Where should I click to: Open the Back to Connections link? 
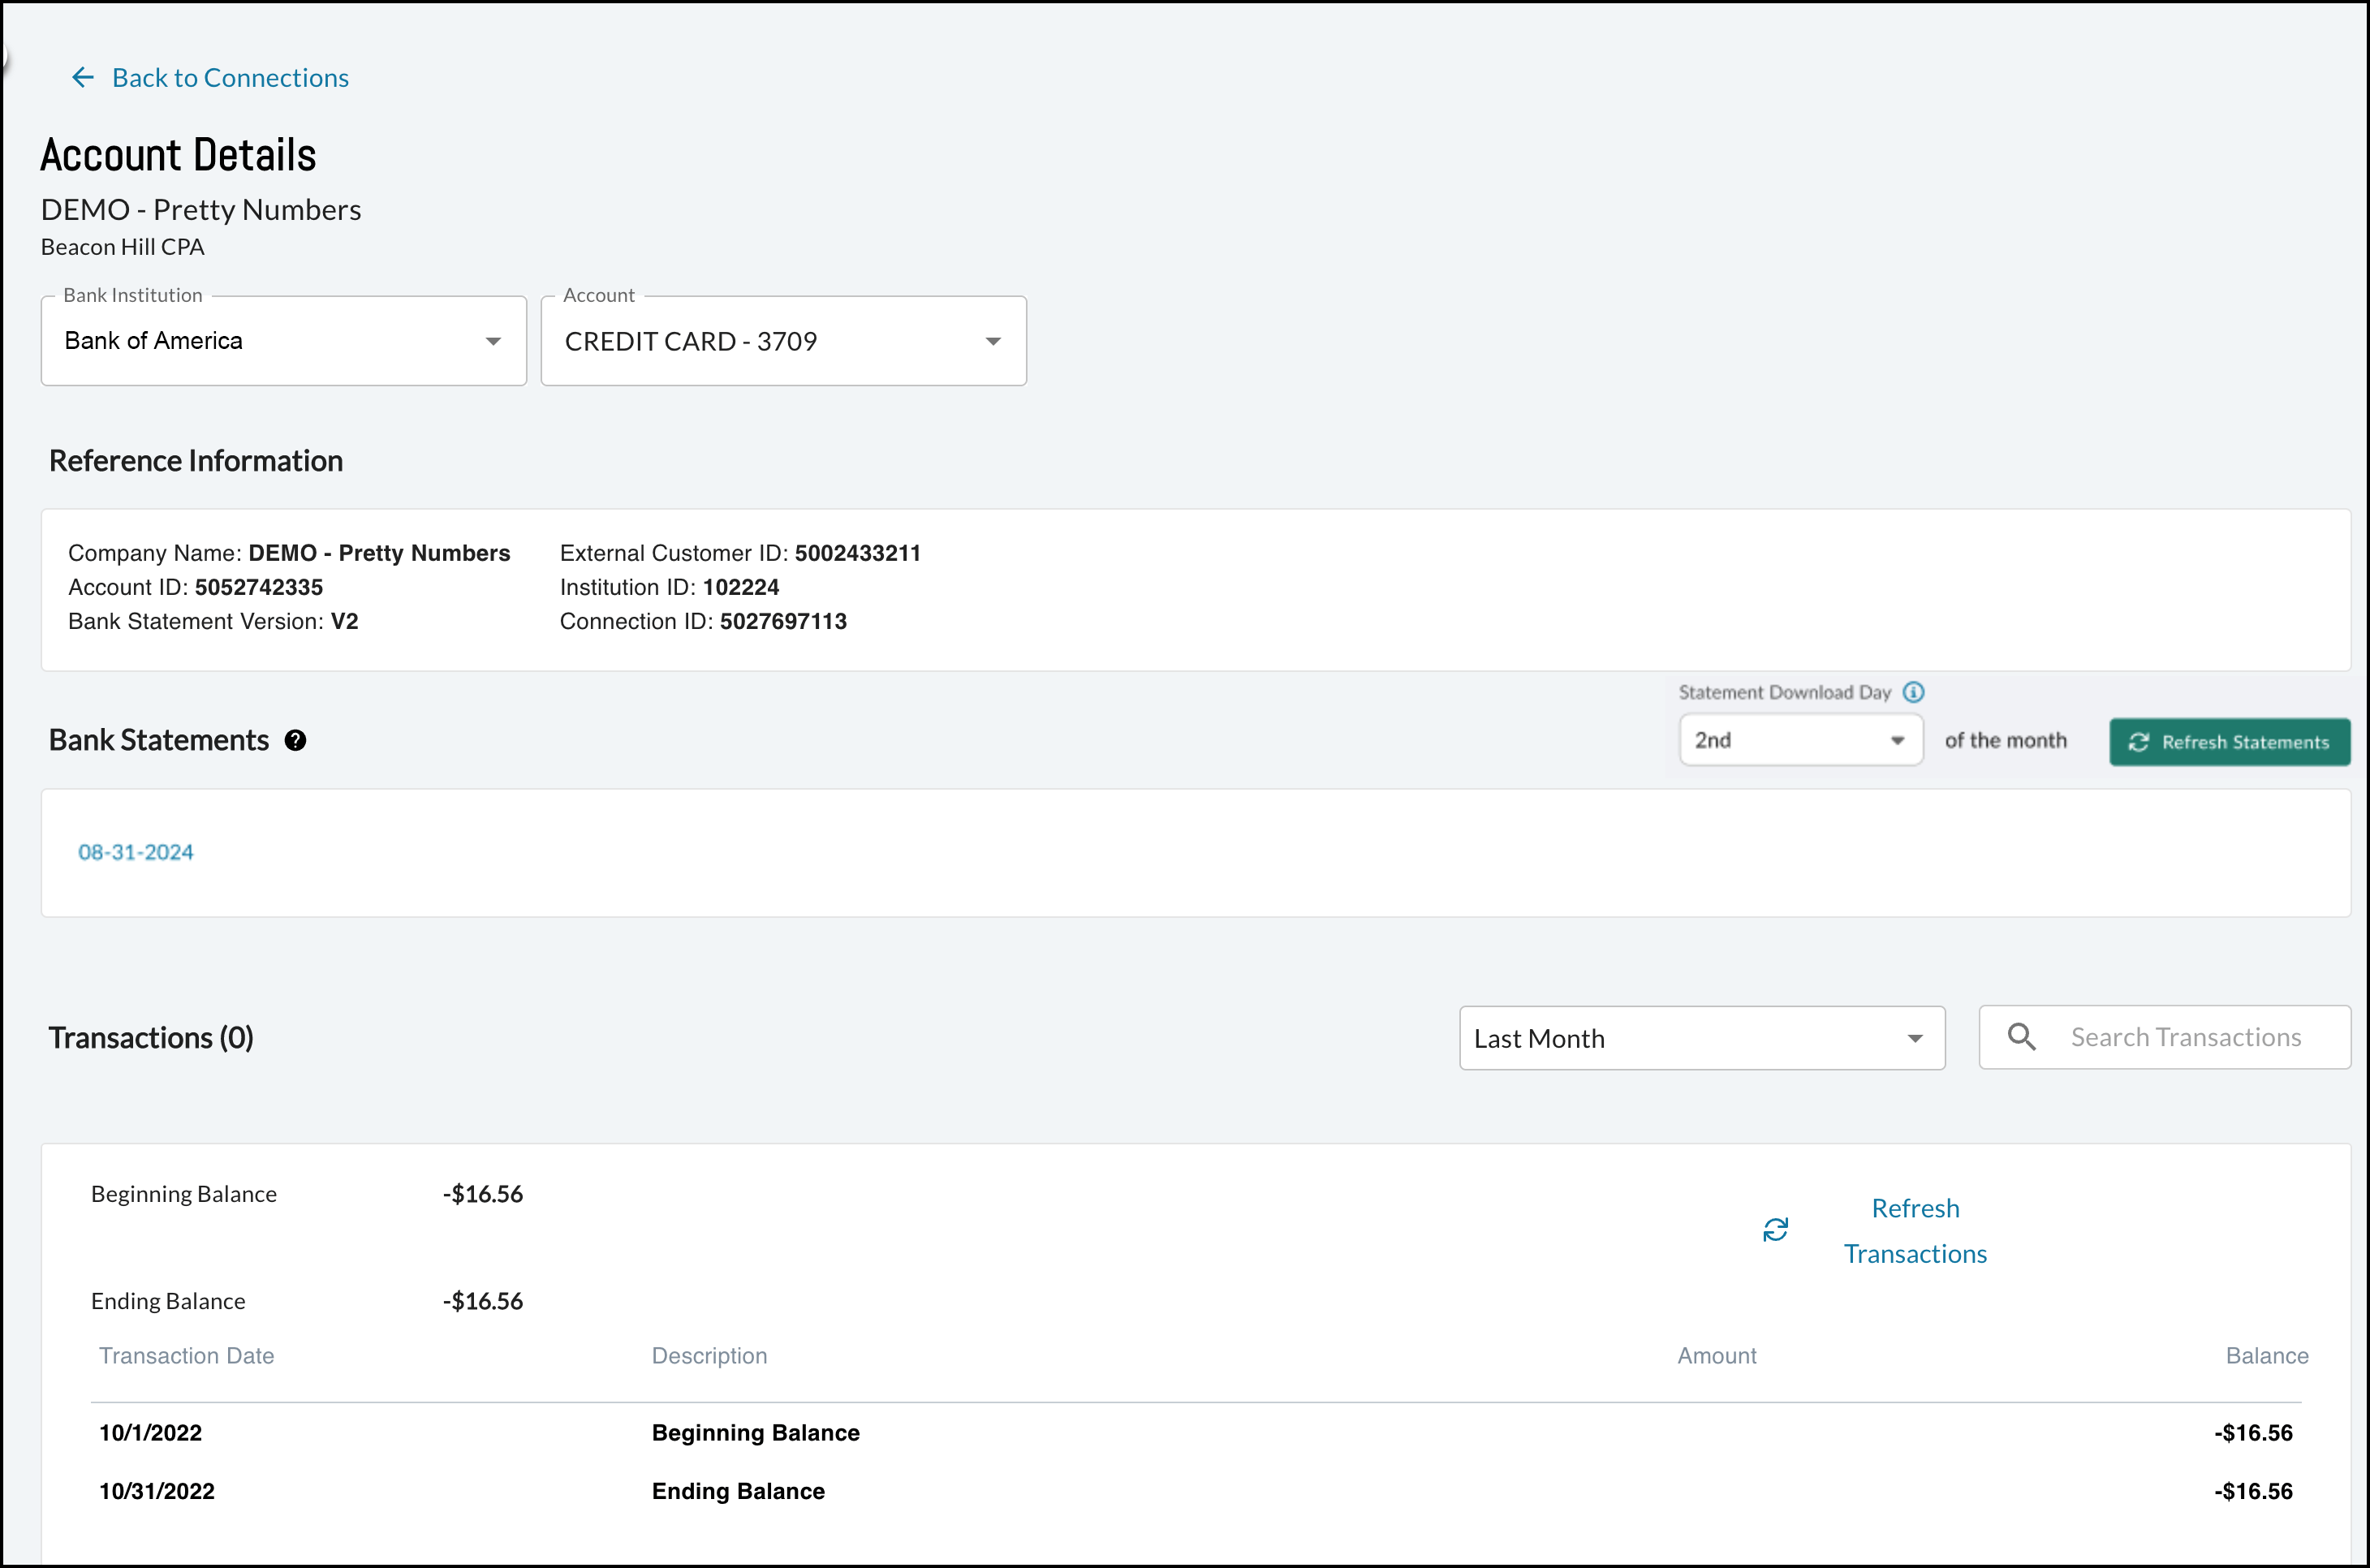(x=230, y=77)
